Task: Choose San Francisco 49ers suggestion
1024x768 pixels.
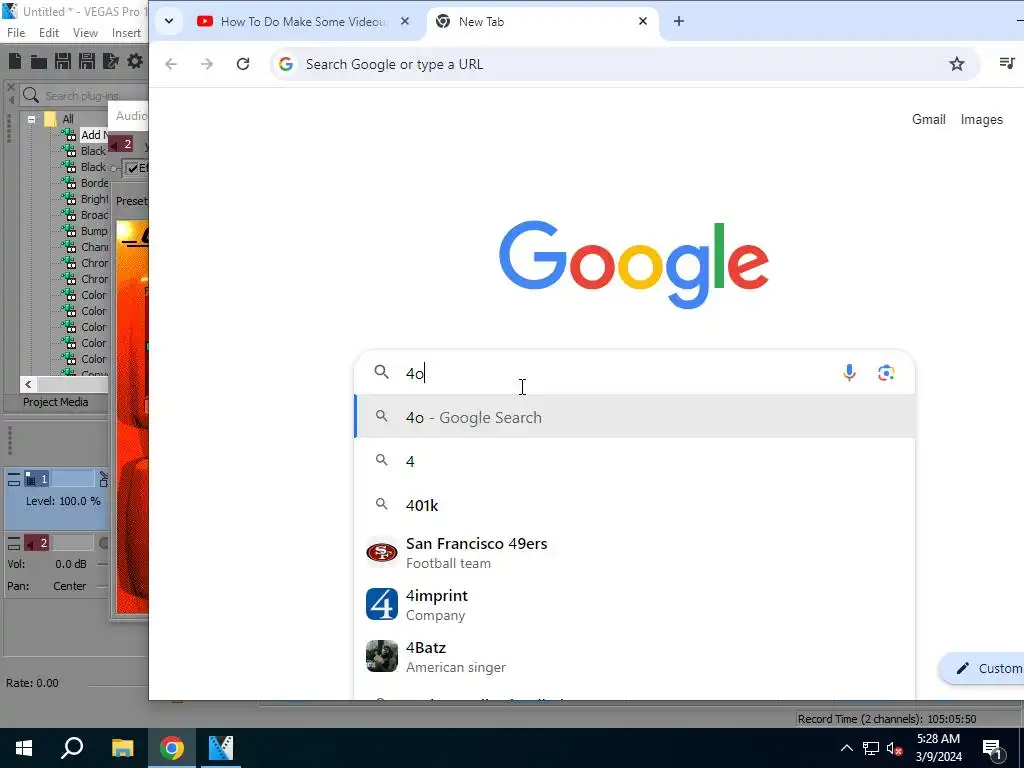Action: coord(635,552)
